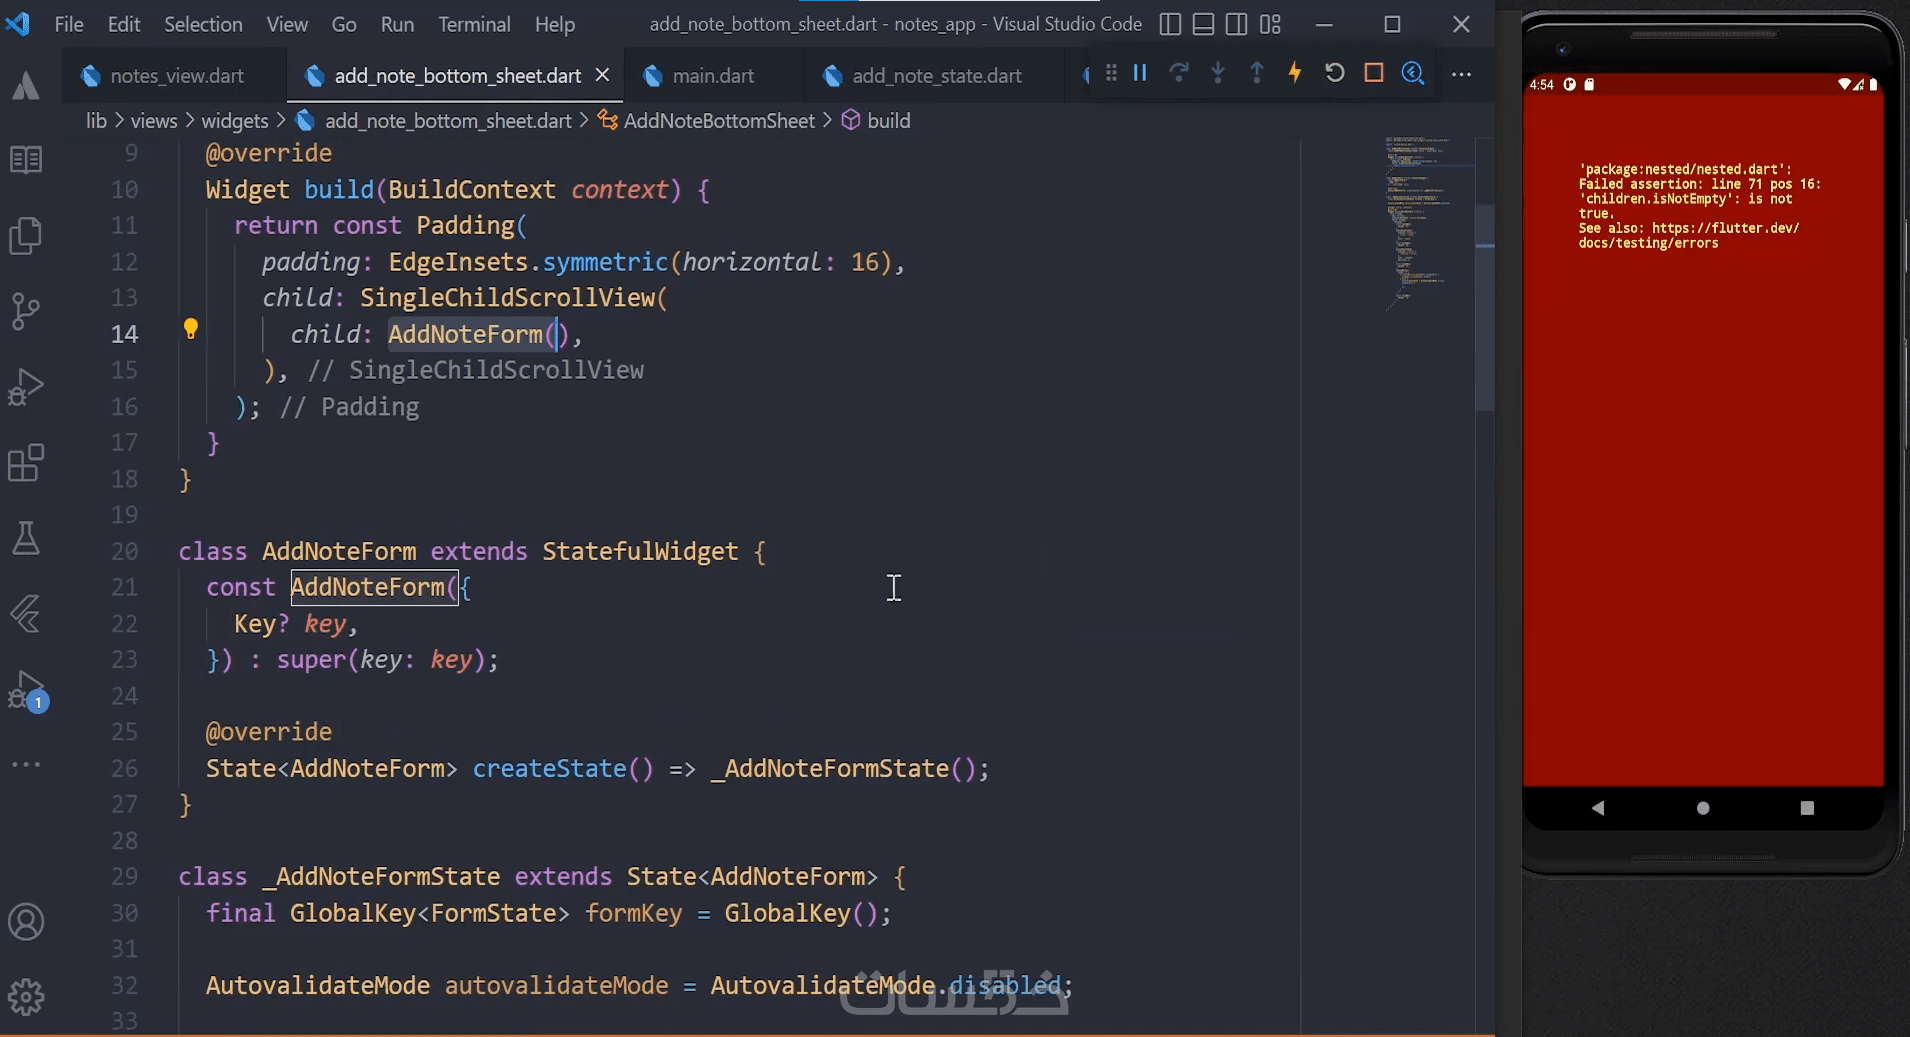Open the Explorer files icon in activity bar

(26, 236)
